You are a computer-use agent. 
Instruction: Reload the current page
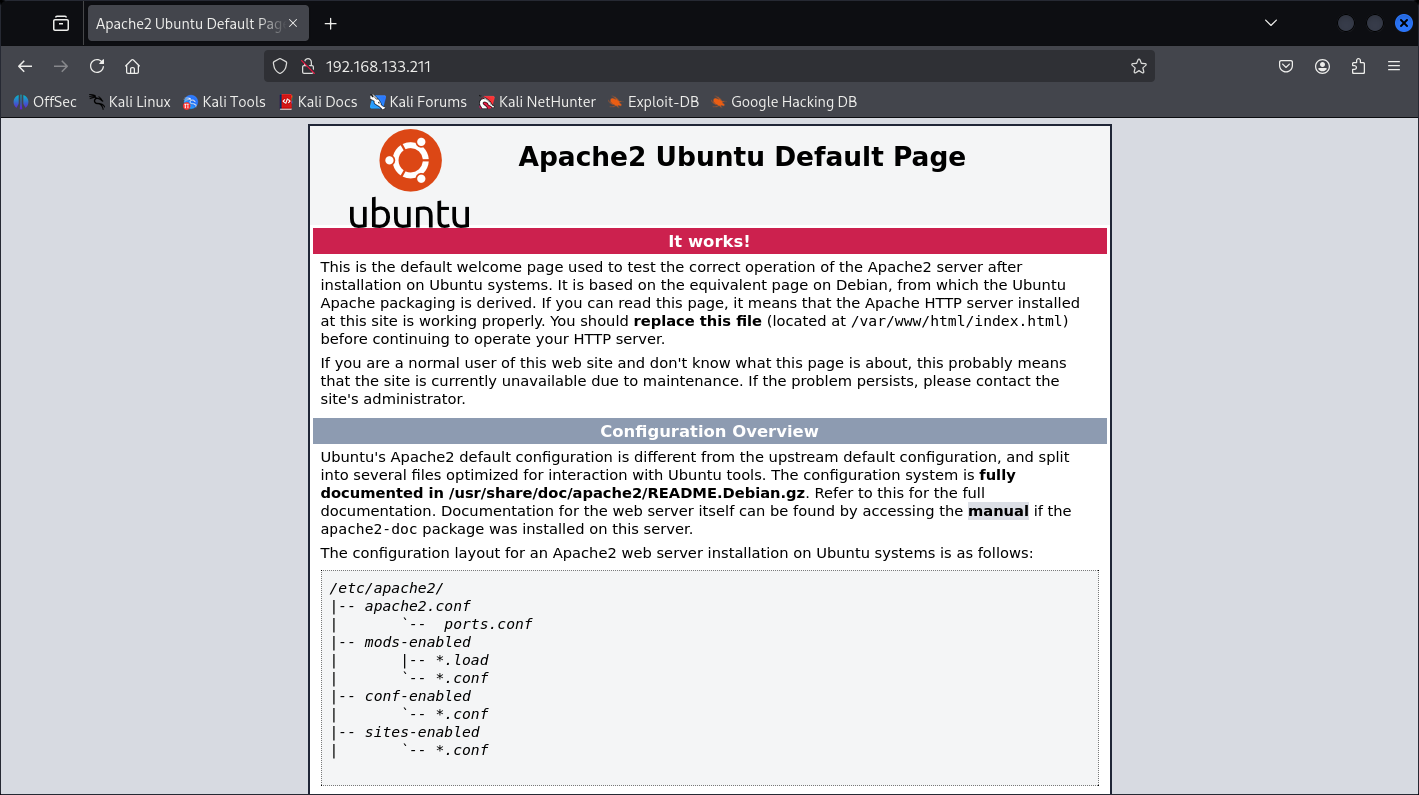(x=97, y=66)
